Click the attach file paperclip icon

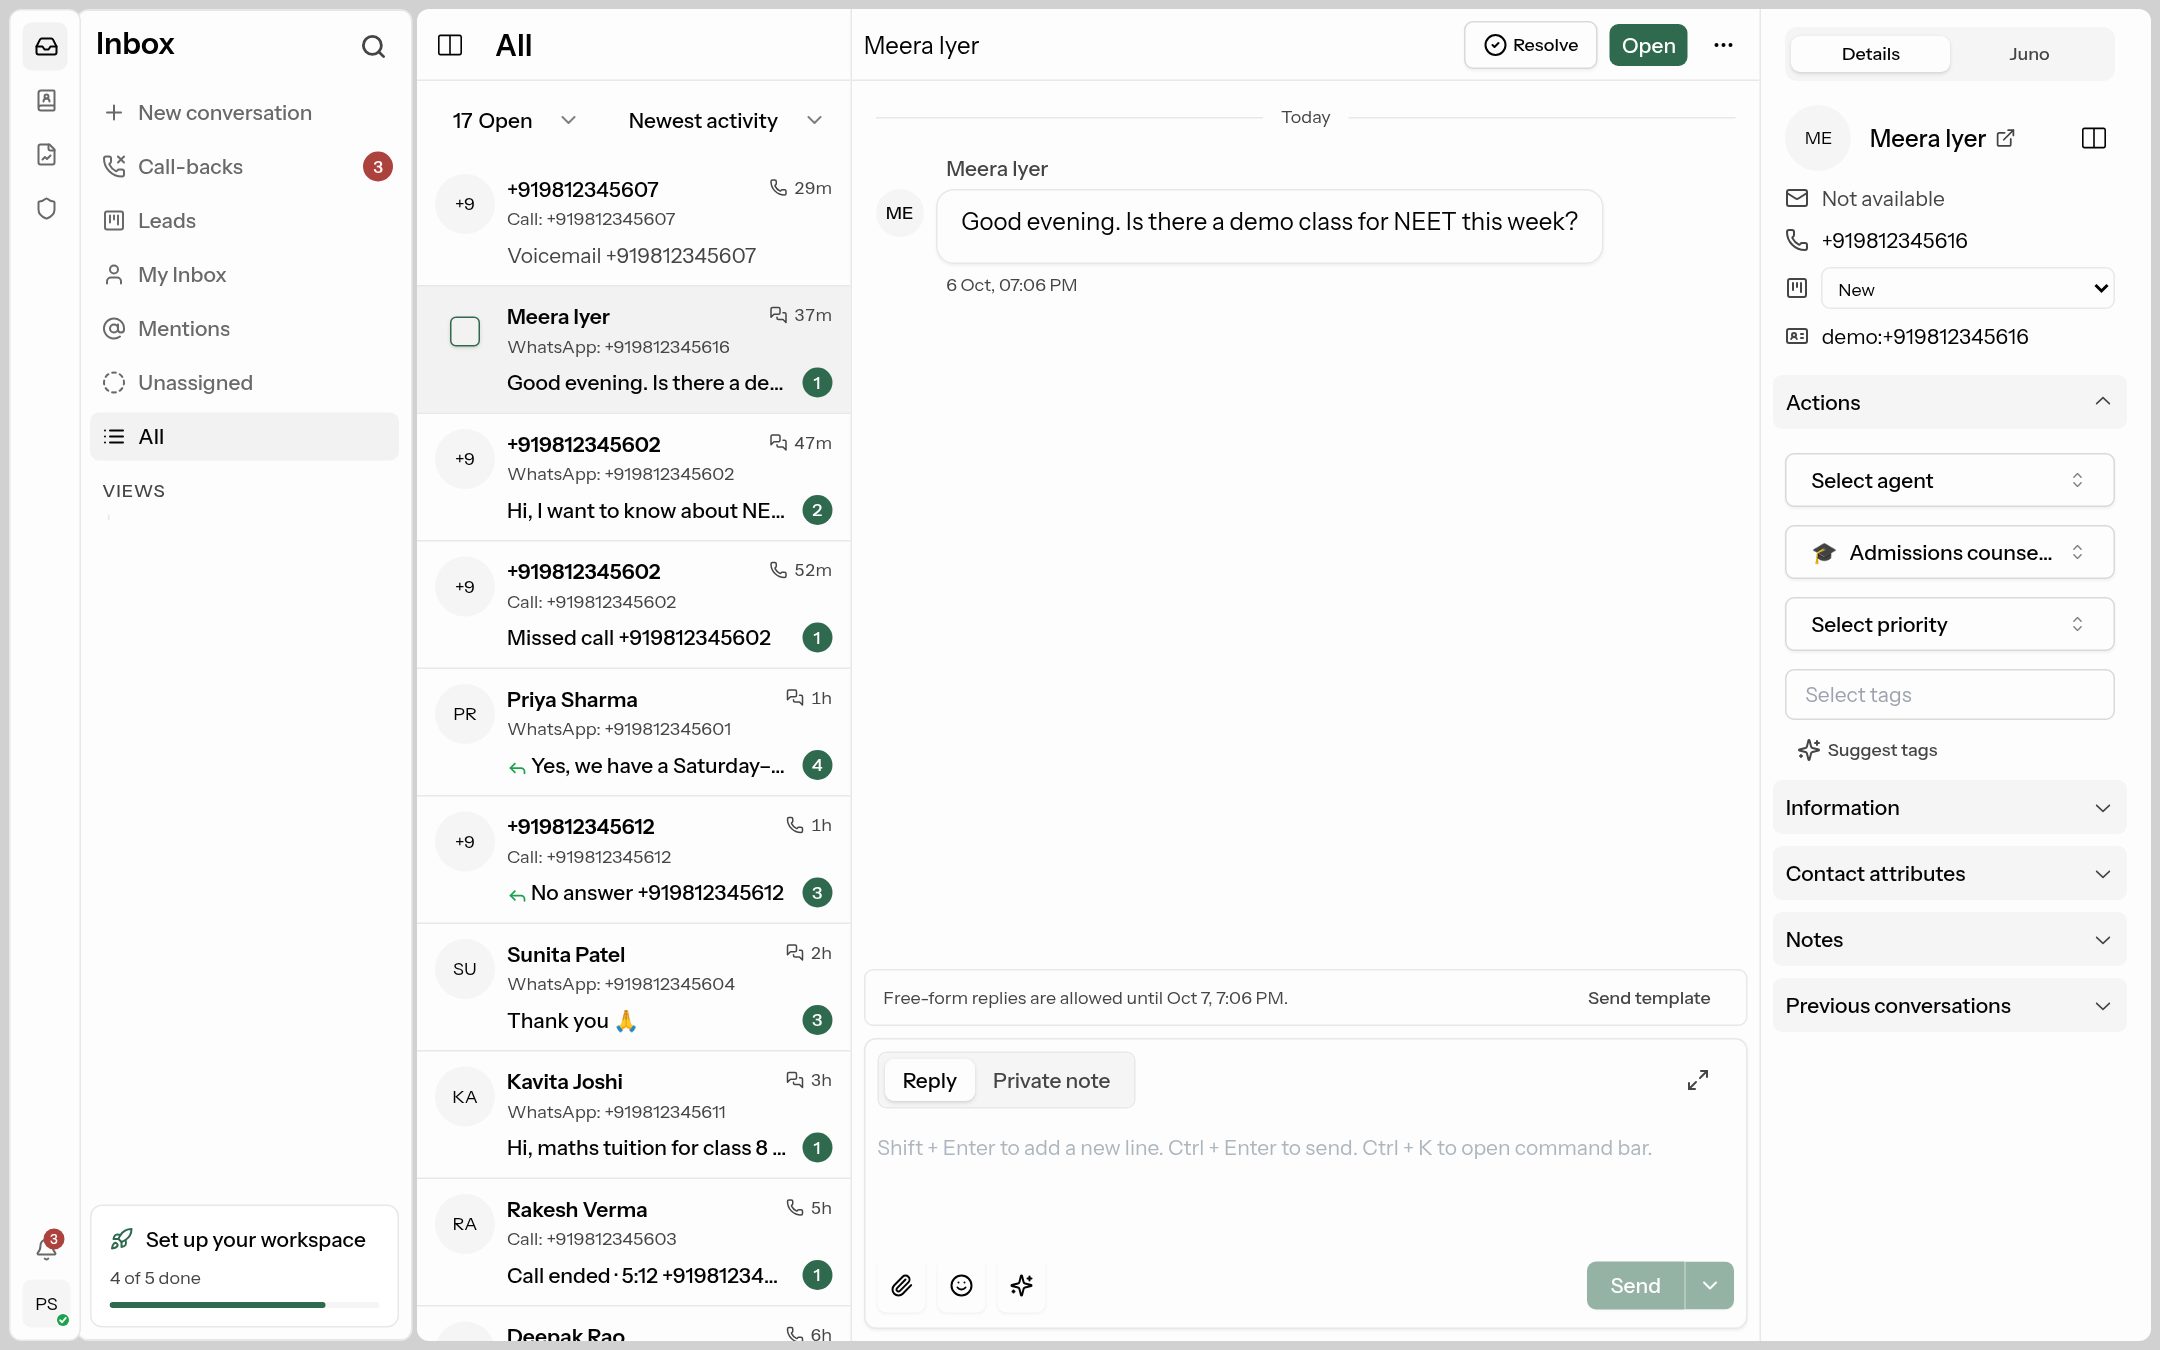[x=901, y=1285]
